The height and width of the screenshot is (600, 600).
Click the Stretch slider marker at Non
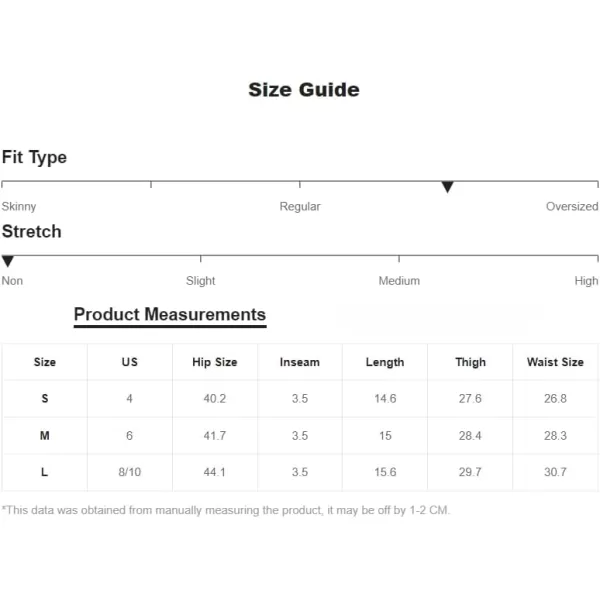[8, 261]
